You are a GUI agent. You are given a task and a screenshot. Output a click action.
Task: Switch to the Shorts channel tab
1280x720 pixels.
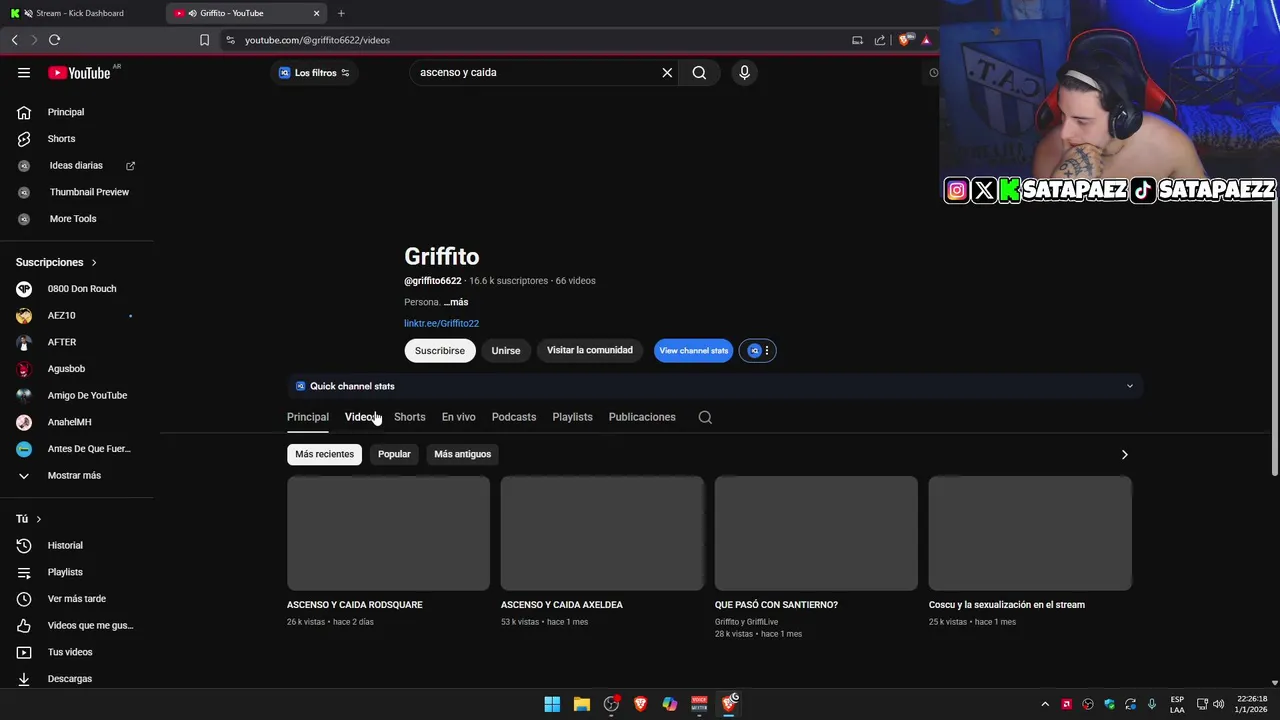410,417
